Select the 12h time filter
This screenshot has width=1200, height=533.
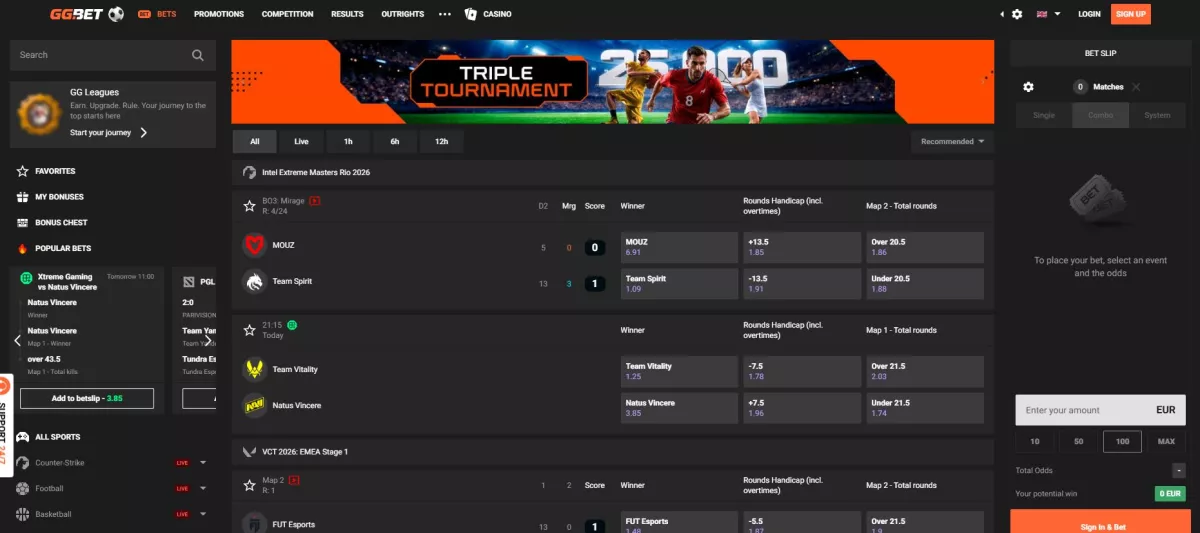pyautogui.click(x=441, y=141)
